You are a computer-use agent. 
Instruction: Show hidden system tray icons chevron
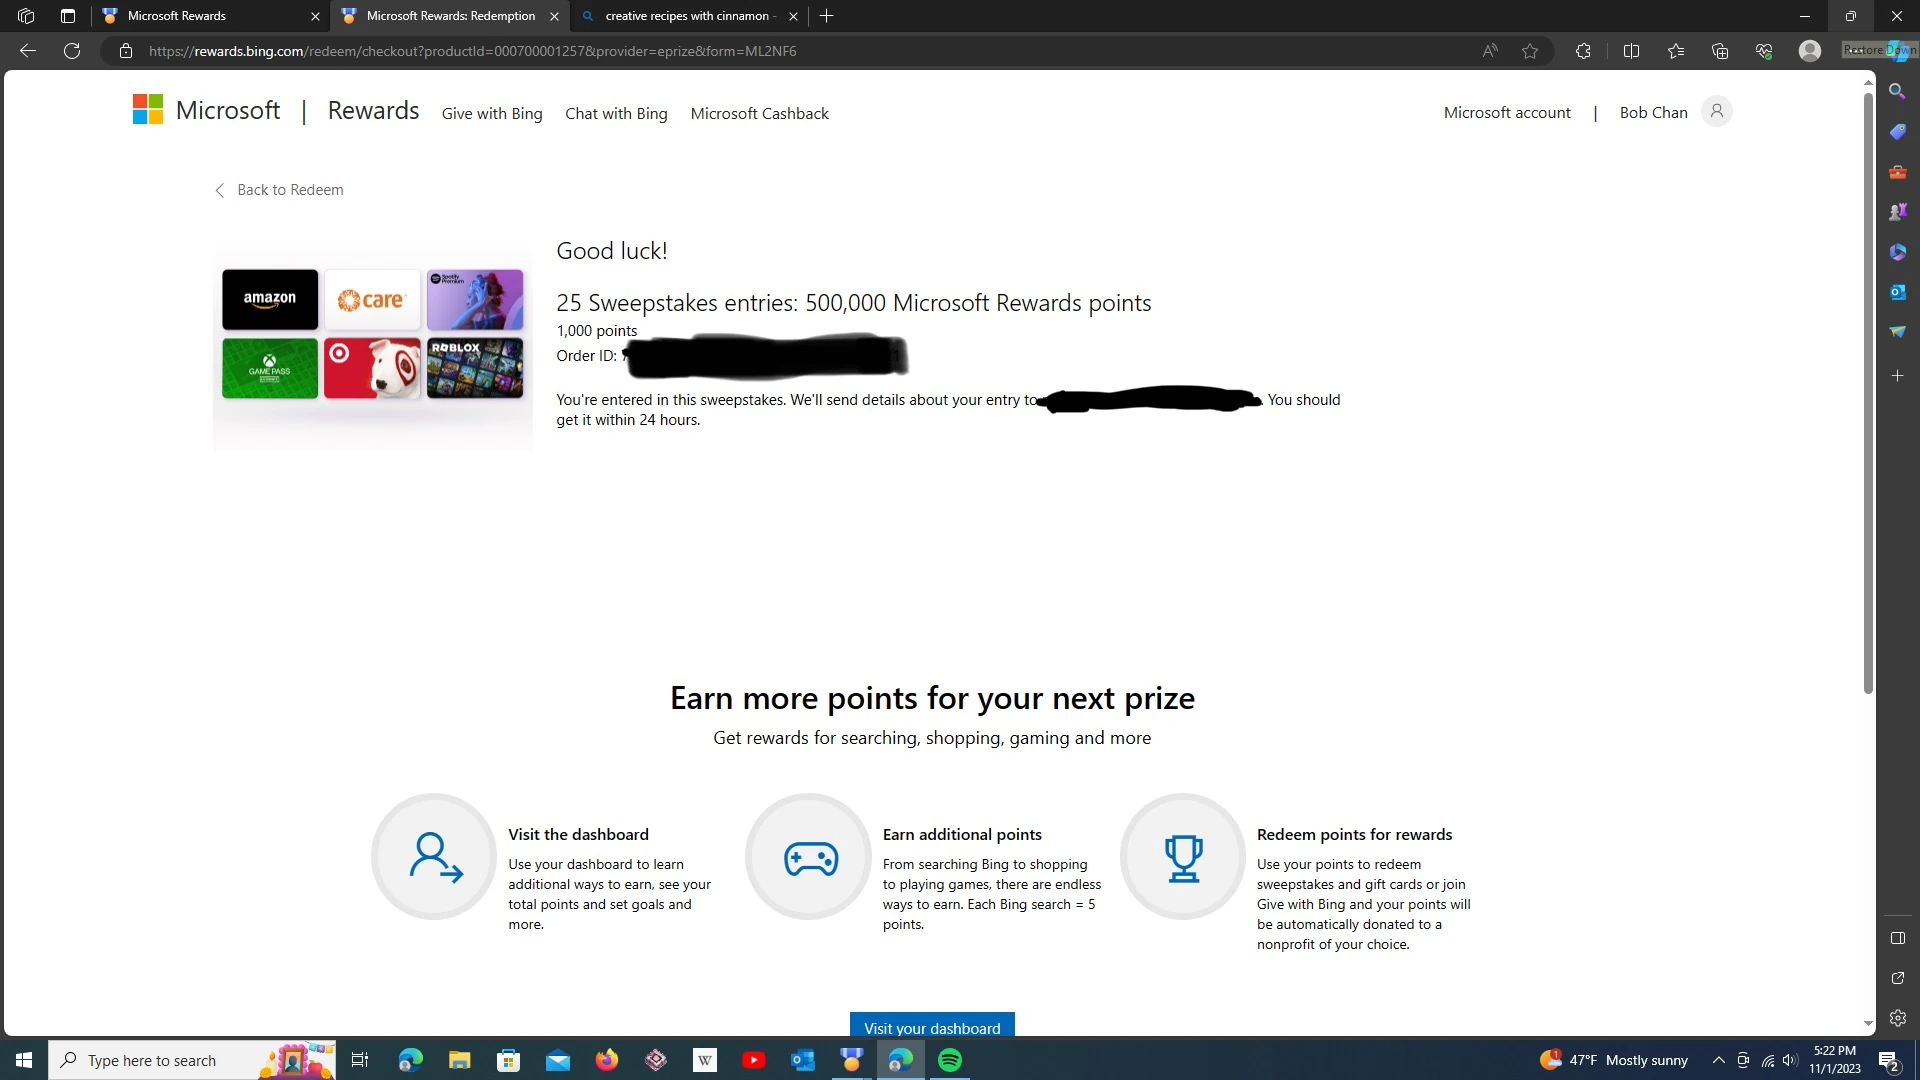tap(1718, 1060)
